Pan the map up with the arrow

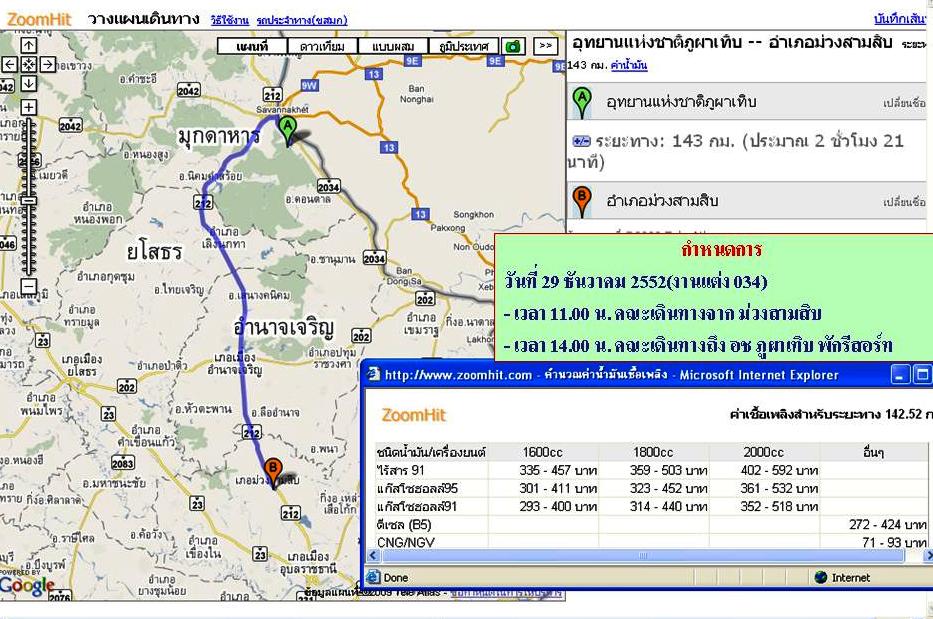(x=29, y=46)
